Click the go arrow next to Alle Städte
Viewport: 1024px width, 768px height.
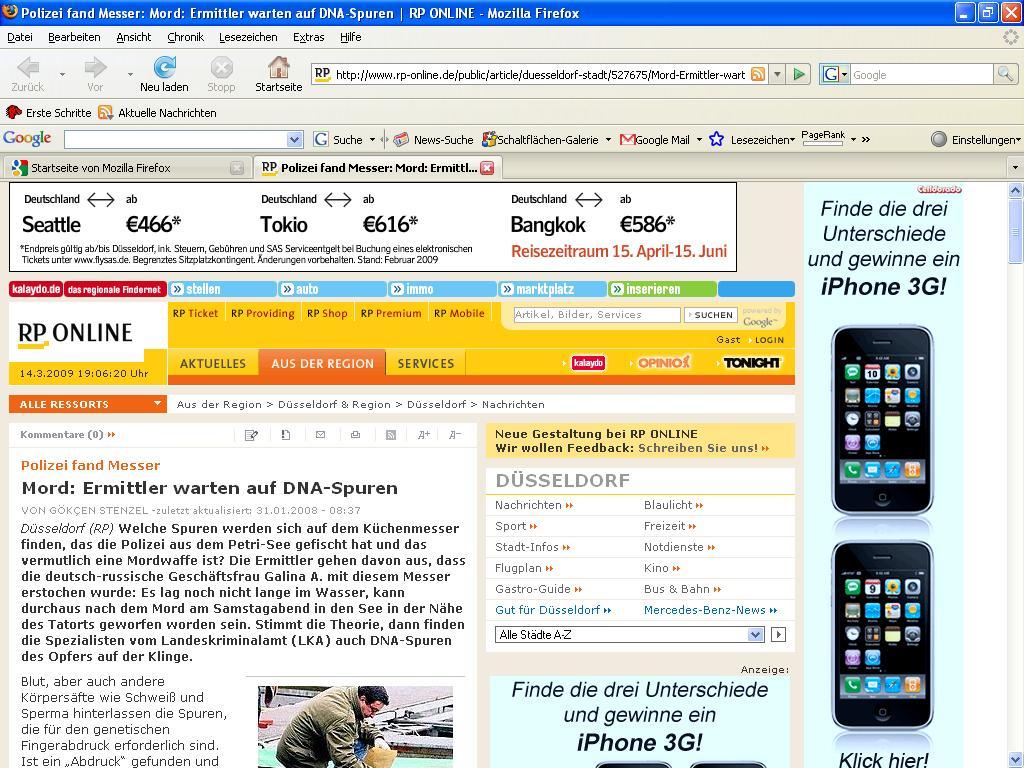coord(778,635)
